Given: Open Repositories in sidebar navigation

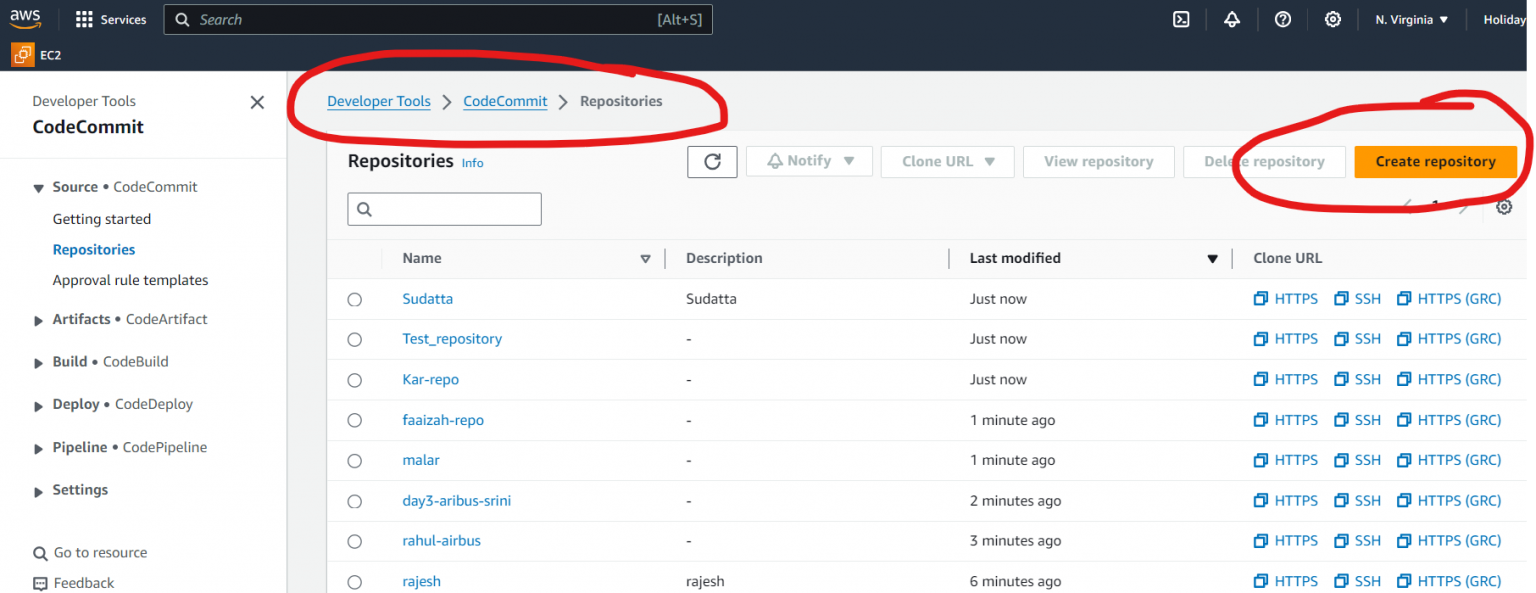Looking at the screenshot, I should pyautogui.click(x=94, y=250).
